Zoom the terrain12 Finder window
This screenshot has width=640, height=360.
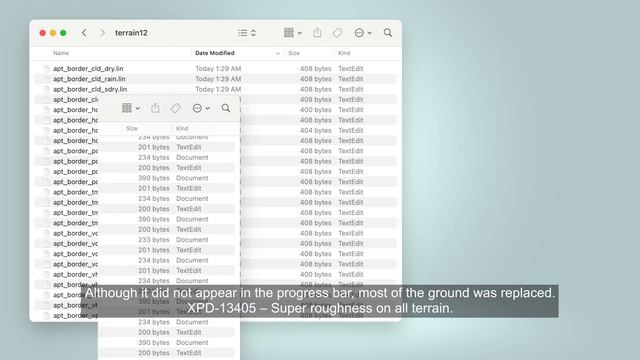63,33
